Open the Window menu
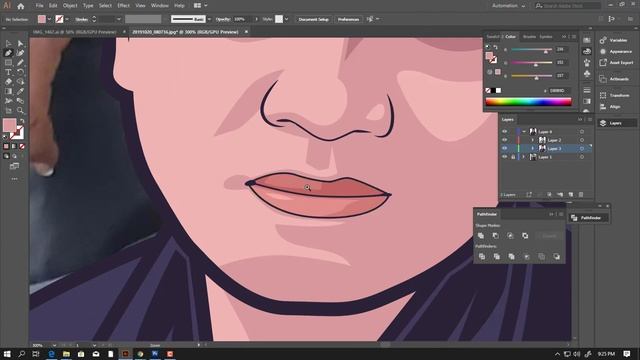This screenshot has width=640, height=360. click(x=160, y=6)
